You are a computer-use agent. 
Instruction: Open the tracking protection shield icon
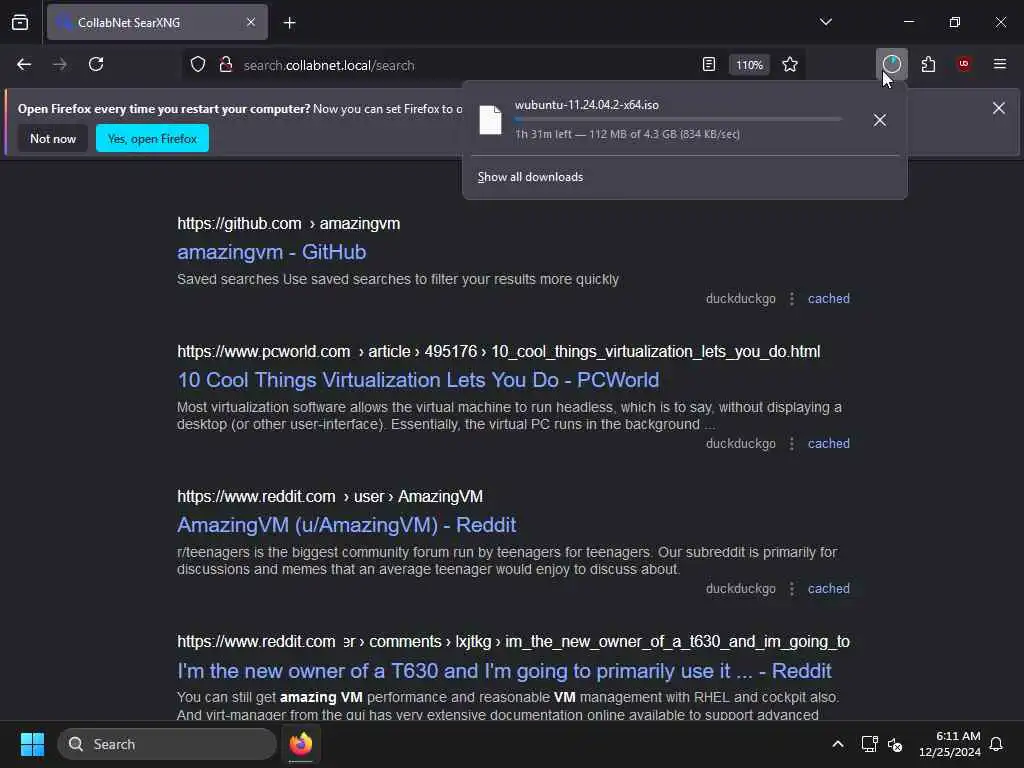(198, 65)
